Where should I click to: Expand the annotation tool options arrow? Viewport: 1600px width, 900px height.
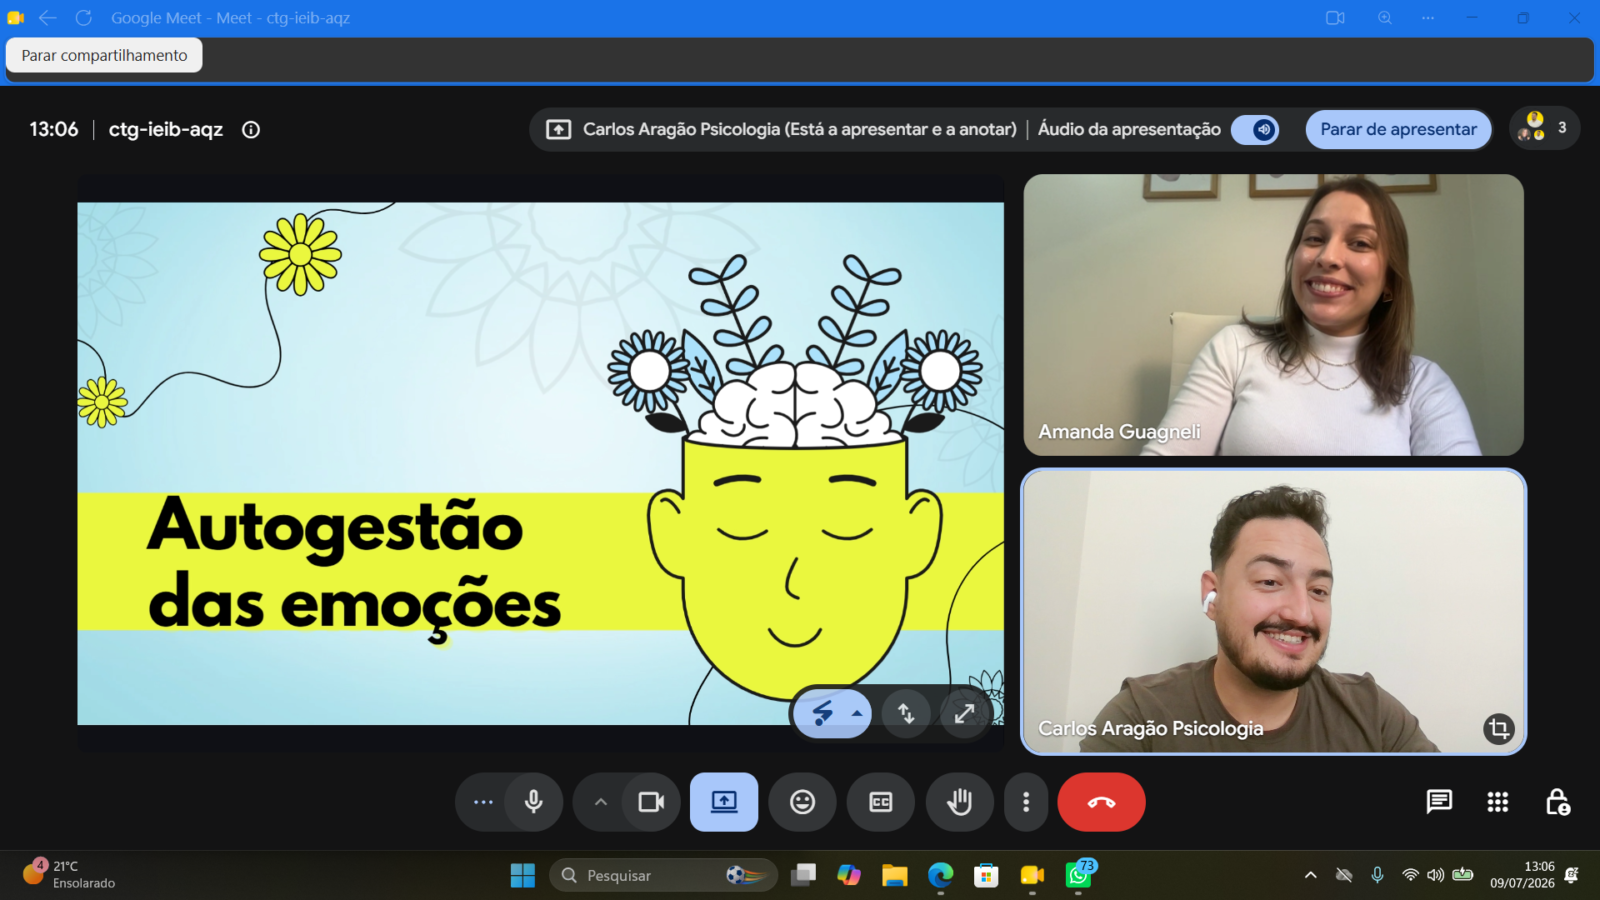pyautogui.click(x=857, y=714)
